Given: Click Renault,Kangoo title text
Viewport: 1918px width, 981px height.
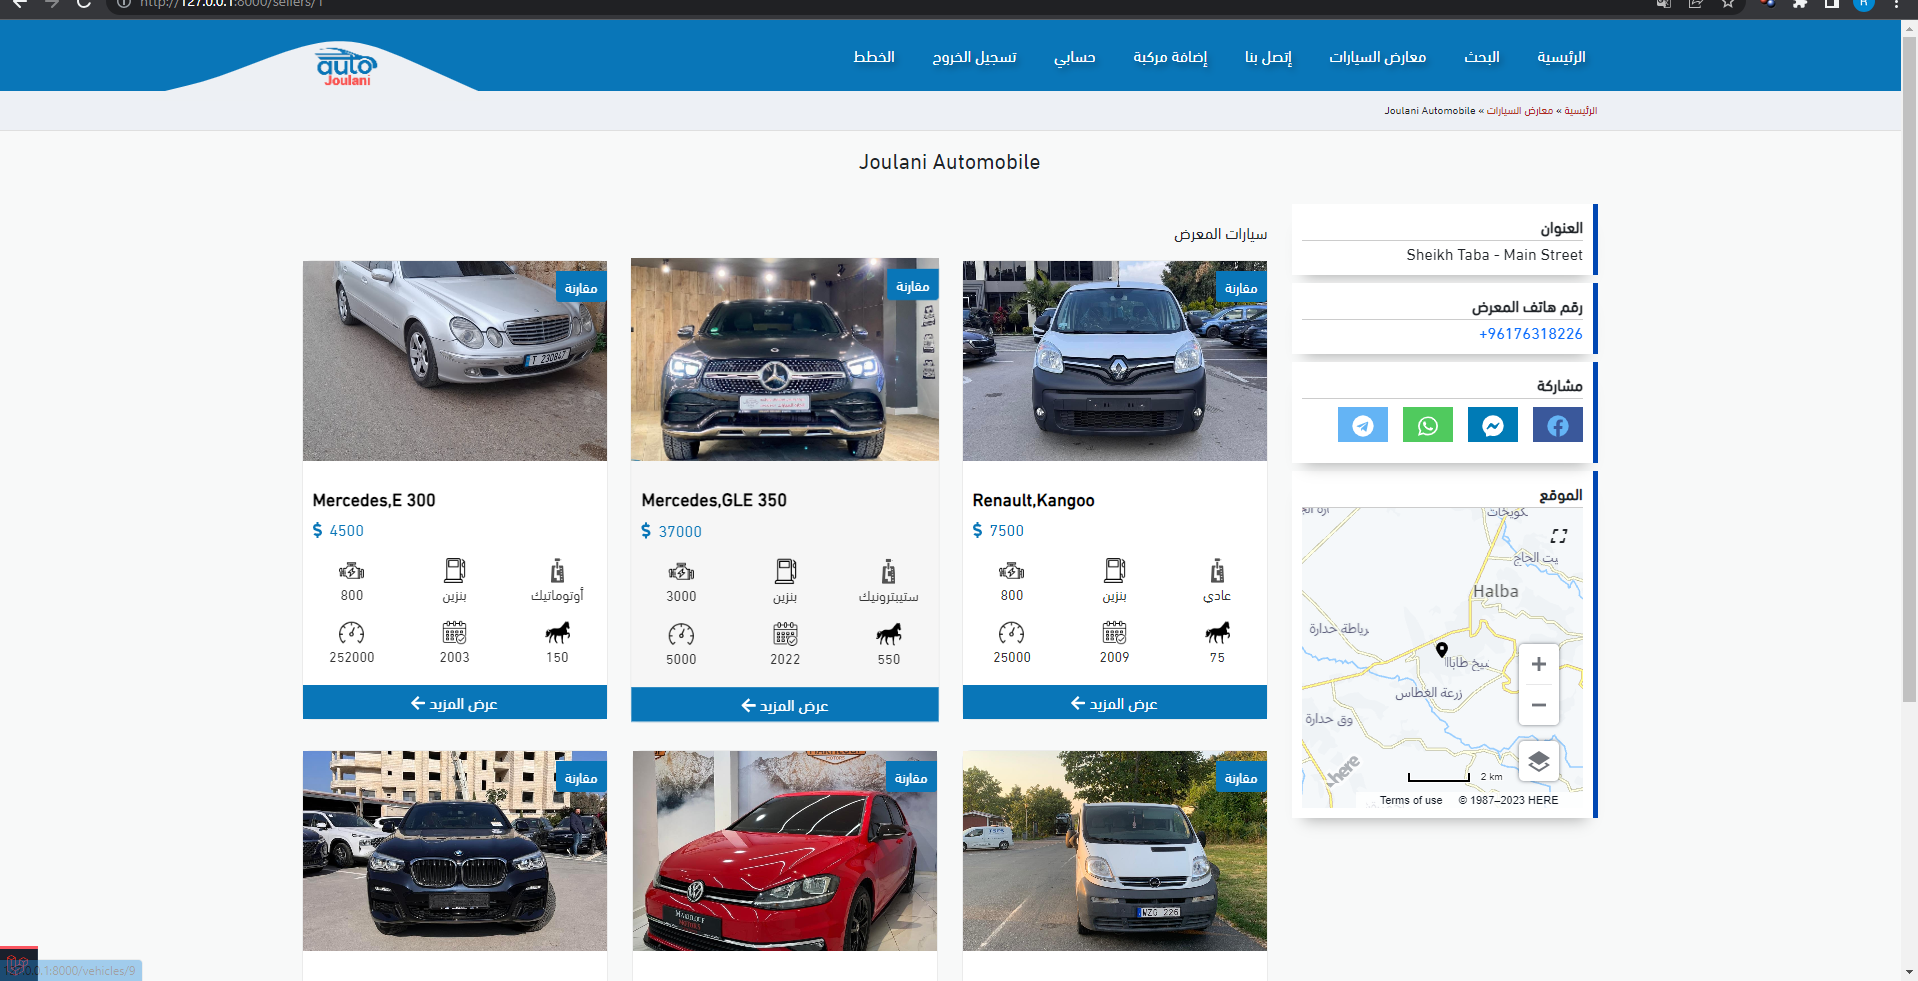Looking at the screenshot, I should (1033, 500).
